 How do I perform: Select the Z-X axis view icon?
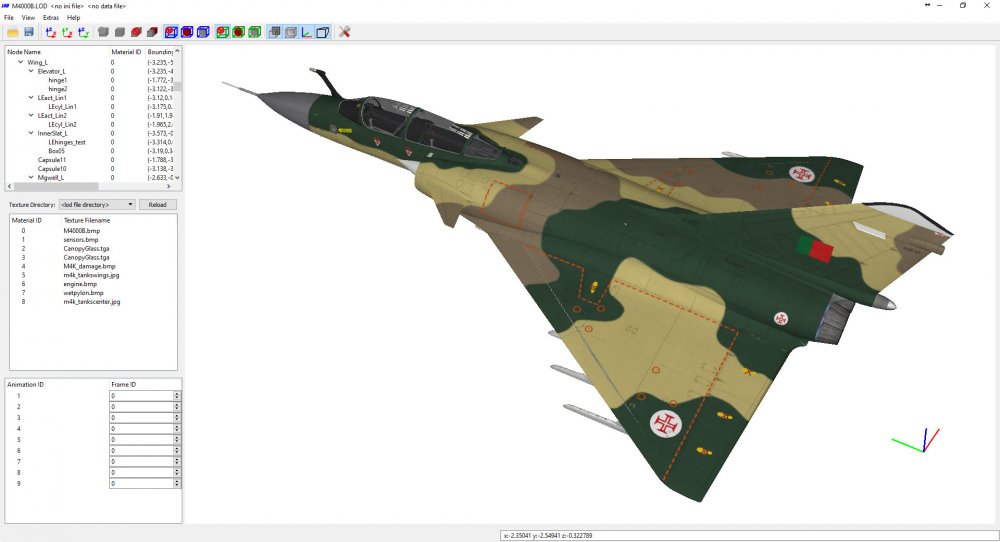tap(51, 32)
